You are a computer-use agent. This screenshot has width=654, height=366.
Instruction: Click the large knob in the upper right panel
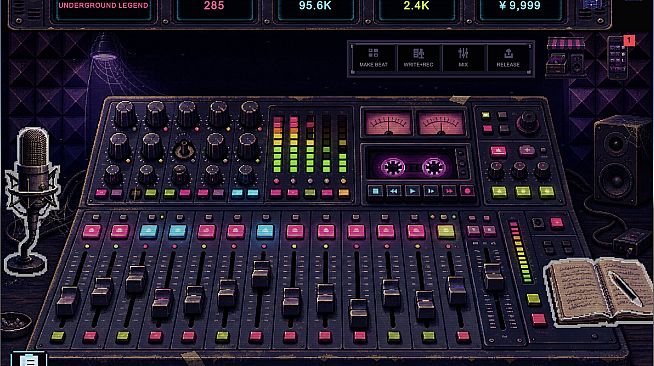pos(528,122)
